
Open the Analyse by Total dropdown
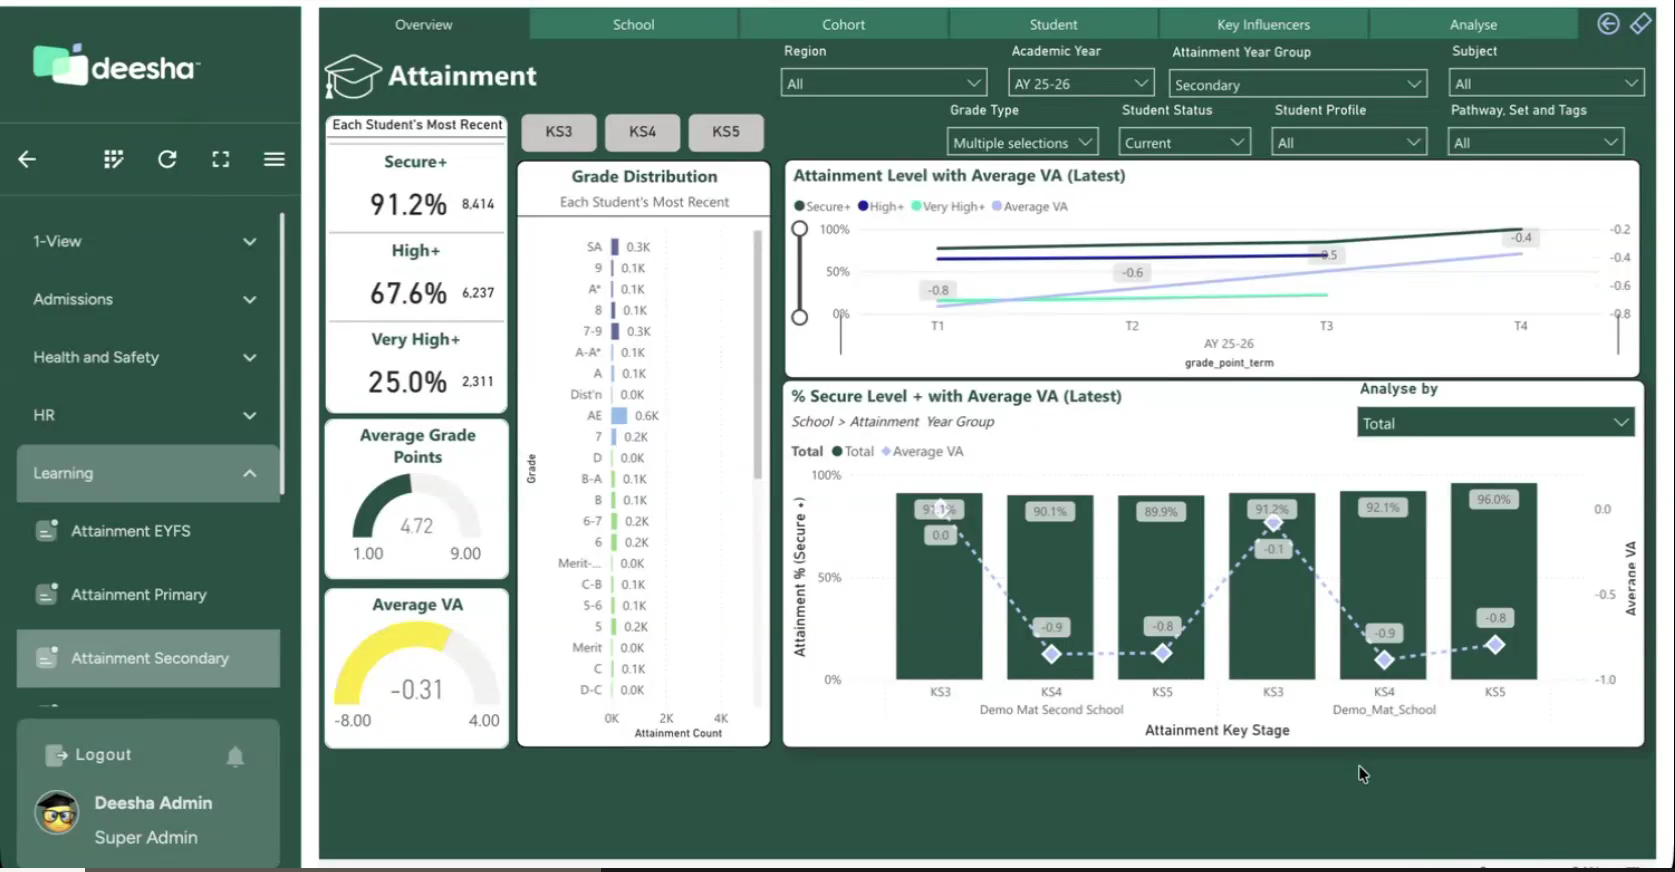(x=1496, y=422)
